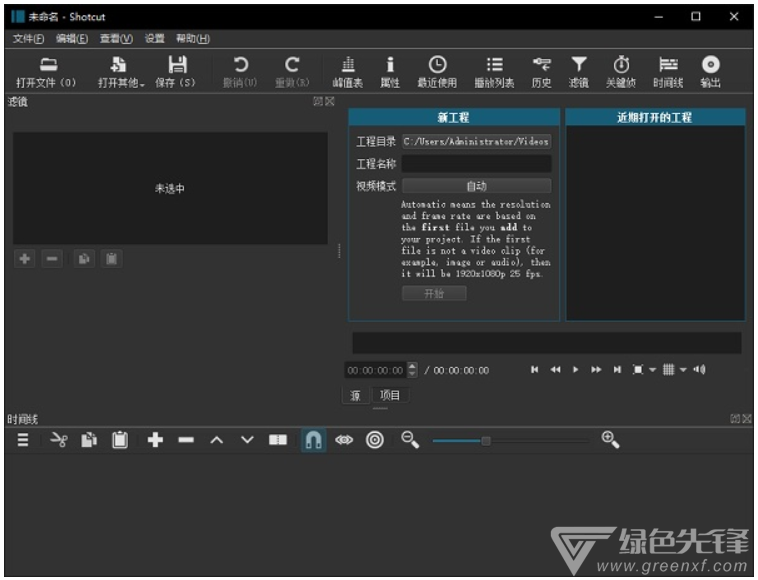Click the timeline Lift up-arrow icon
Screen dimensions: 758x580
click(217, 440)
